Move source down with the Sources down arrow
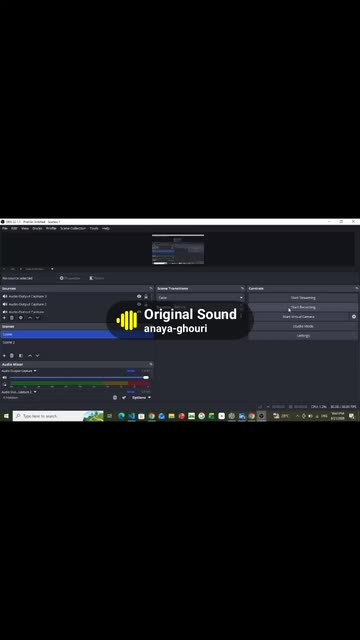The height and width of the screenshot is (640, 360). (37, 318)
